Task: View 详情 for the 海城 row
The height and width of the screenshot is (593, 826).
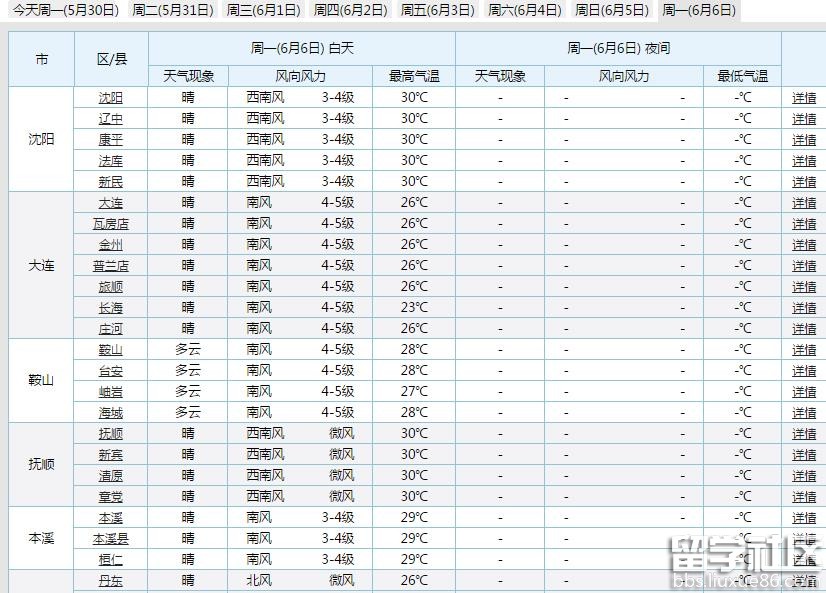Action: pos(804,413)
